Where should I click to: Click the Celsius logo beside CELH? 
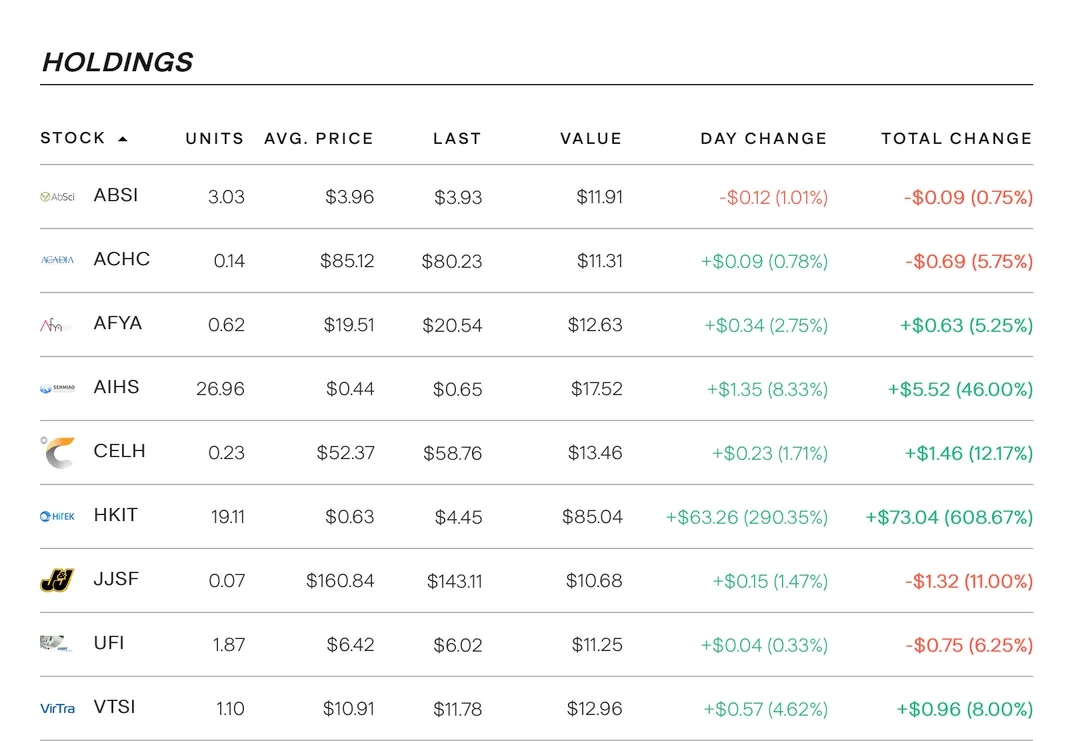coord(57,452)
